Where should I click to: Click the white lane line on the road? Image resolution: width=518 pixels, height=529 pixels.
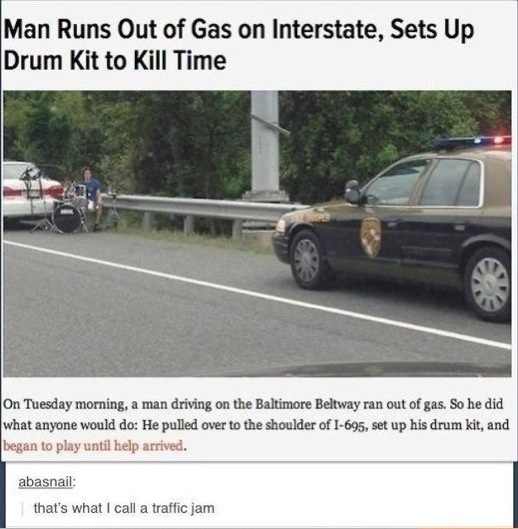coord(257,294)
